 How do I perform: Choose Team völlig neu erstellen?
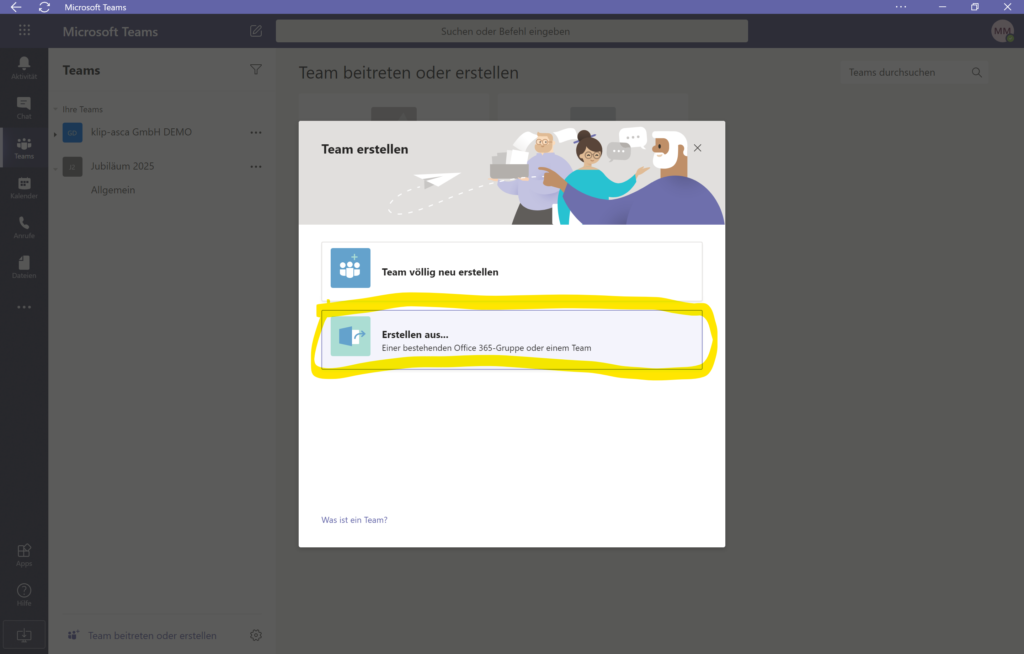(x=511, y=271)
